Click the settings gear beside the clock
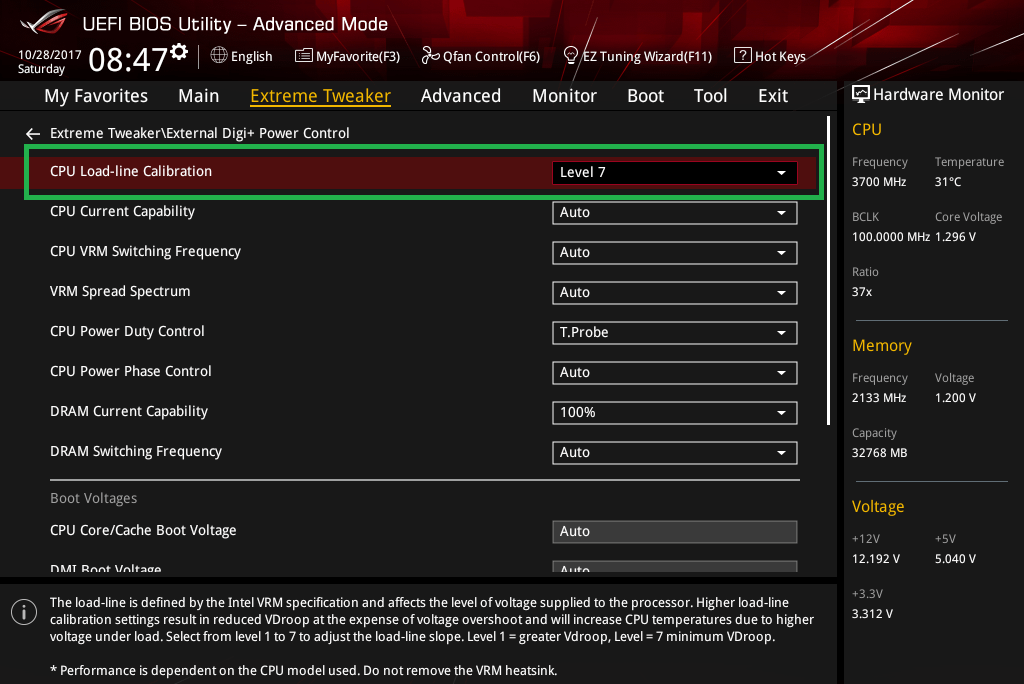This screenshot has width=1024, height=684. click(180, 52)
